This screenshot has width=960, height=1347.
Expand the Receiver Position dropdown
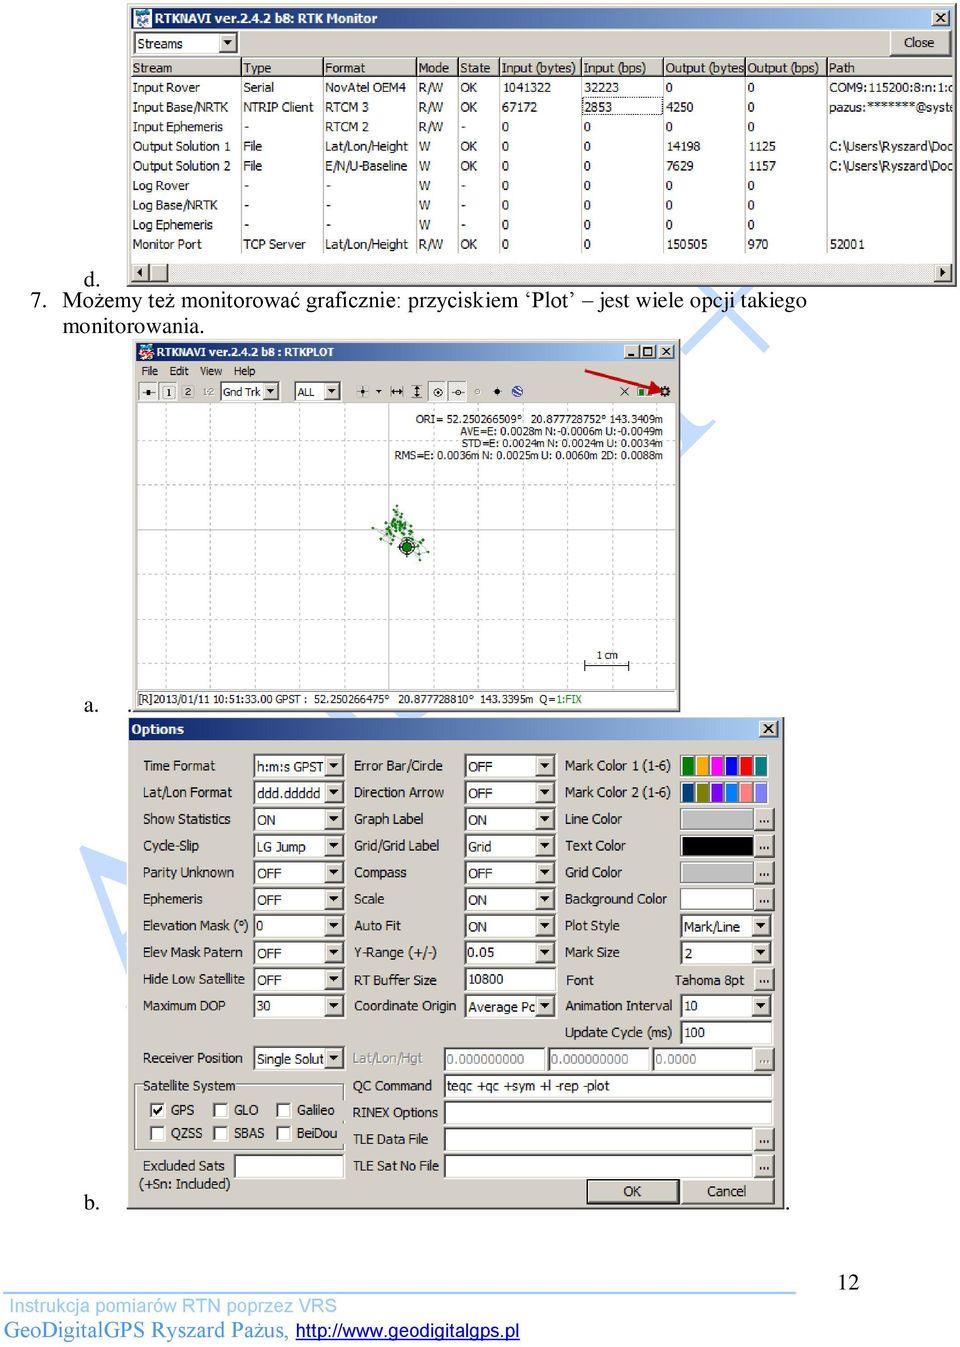coord(334,1058)
